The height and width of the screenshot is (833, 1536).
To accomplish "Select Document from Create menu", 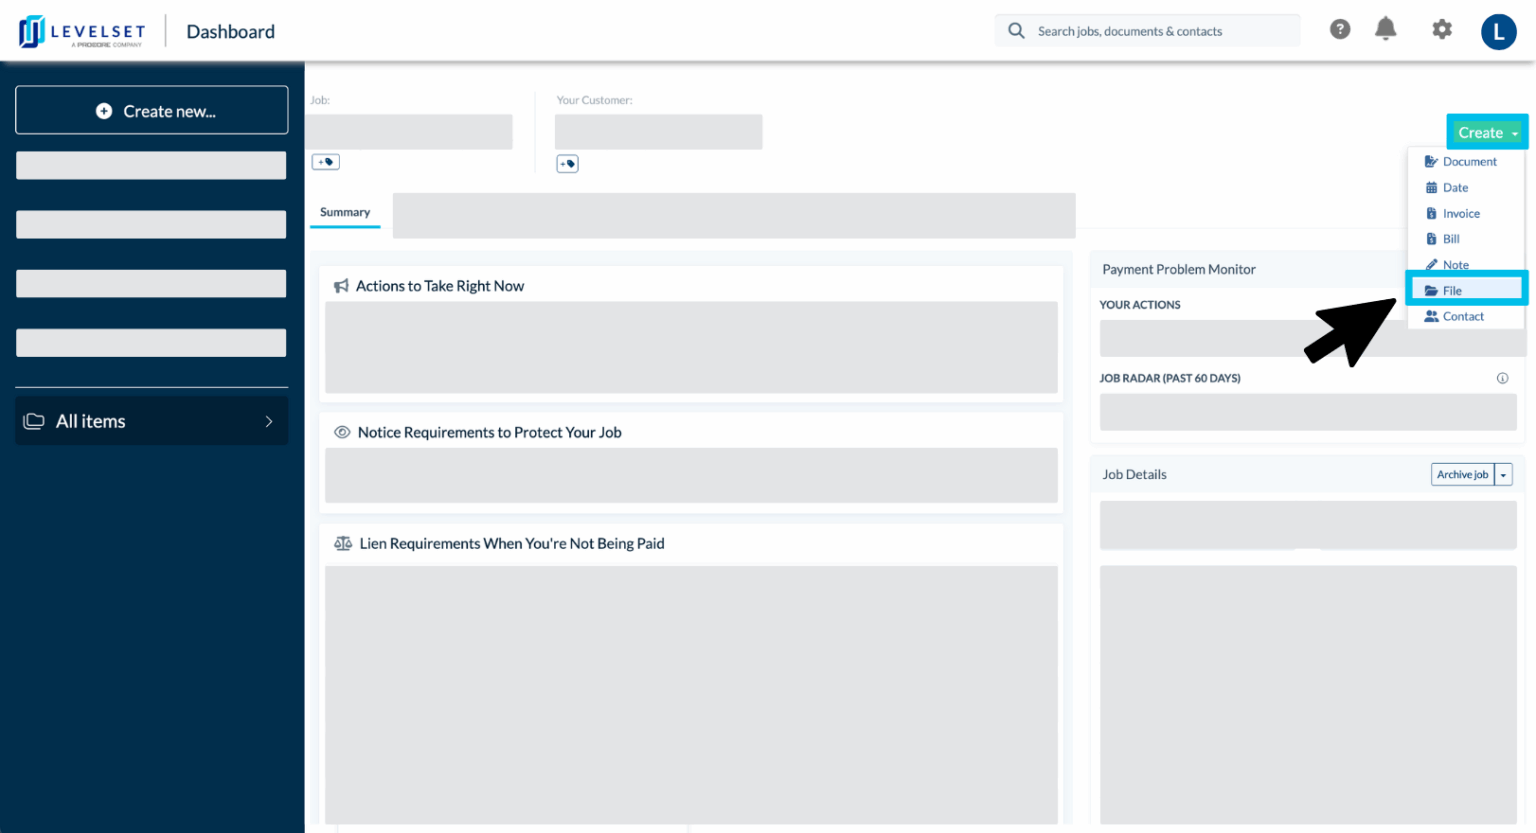I will (x=1466, y=161).
